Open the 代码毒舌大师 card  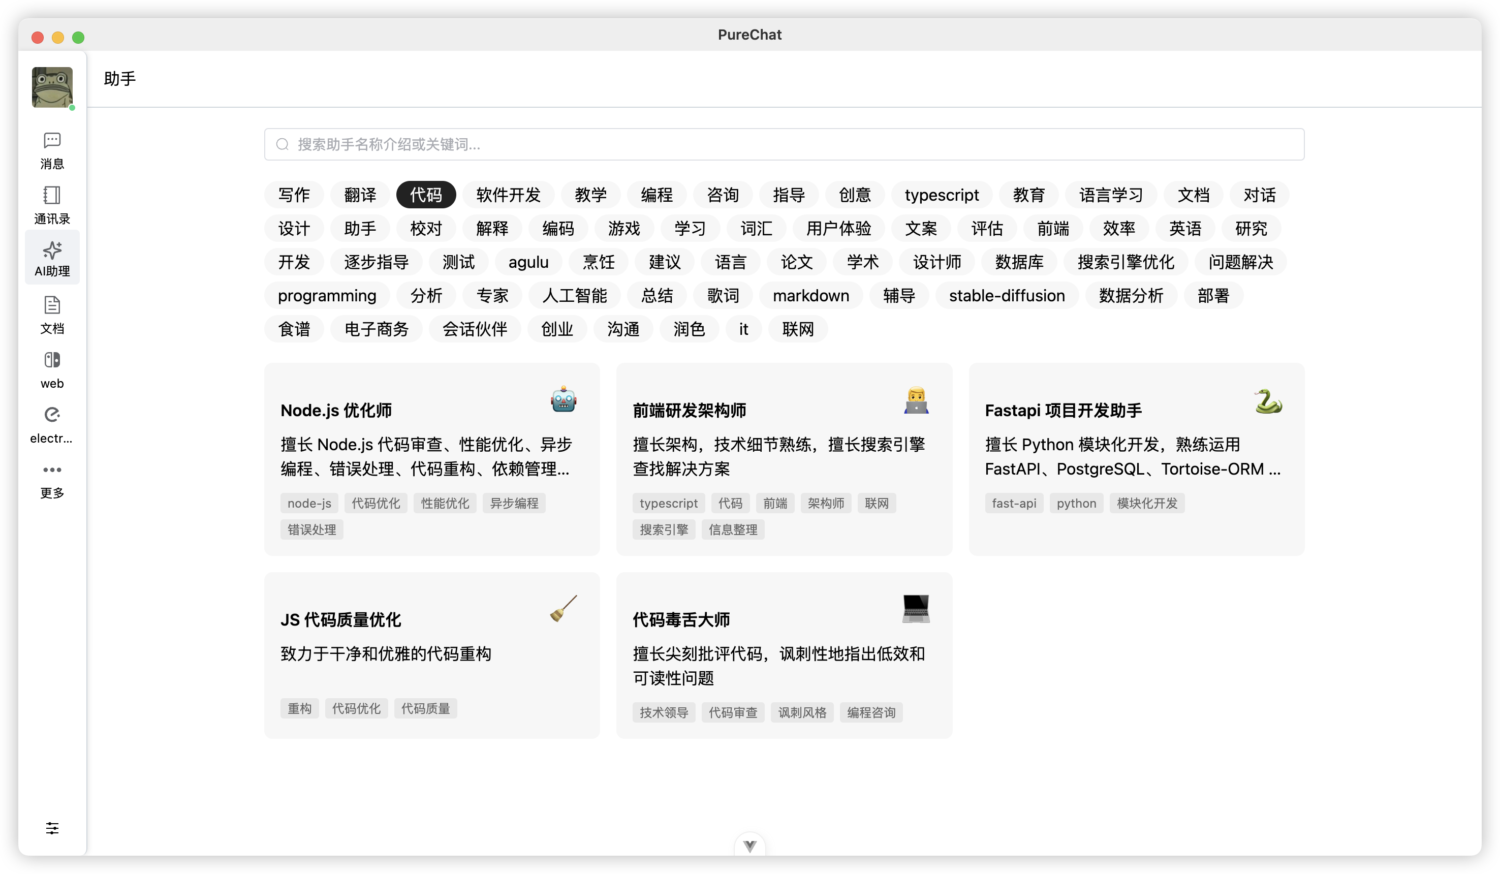pos(784,655)
